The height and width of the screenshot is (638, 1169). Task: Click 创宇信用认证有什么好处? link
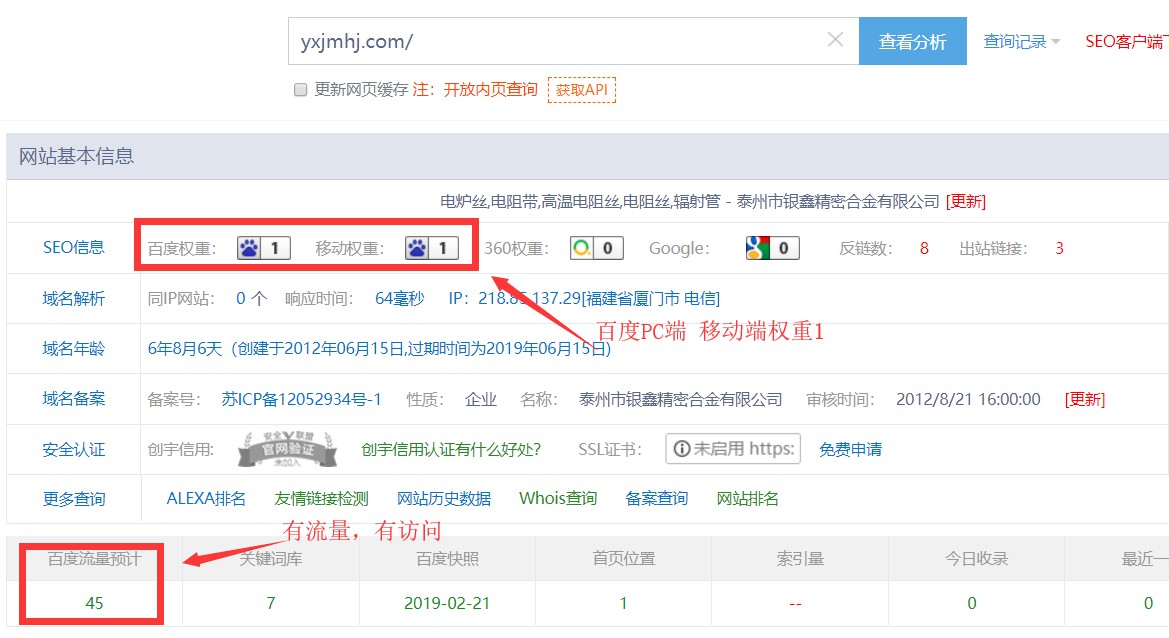point(451,449)
